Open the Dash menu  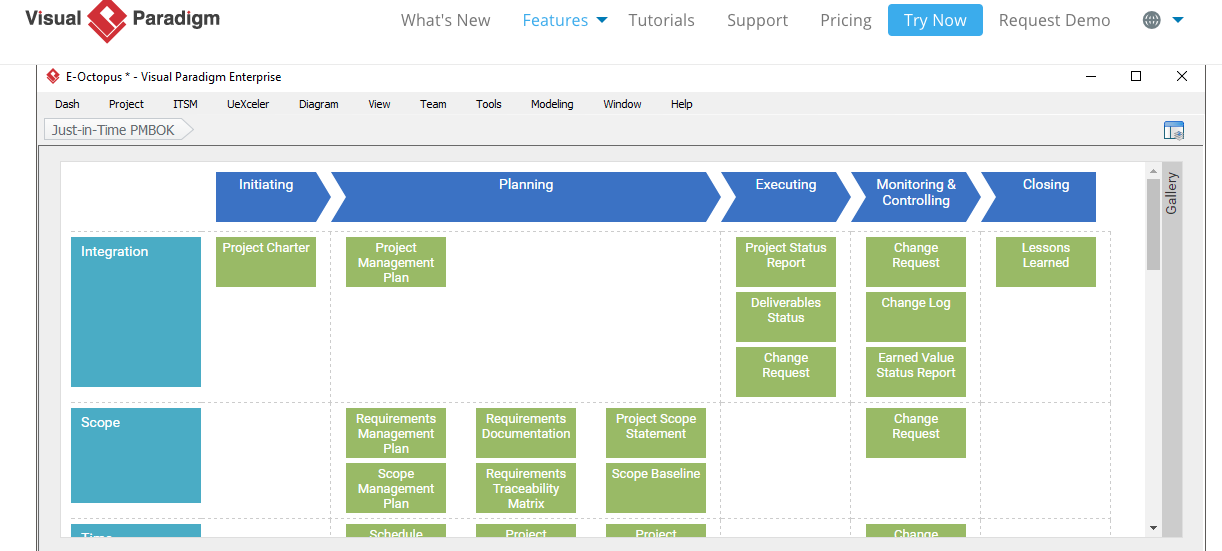[x=67, y=104]
